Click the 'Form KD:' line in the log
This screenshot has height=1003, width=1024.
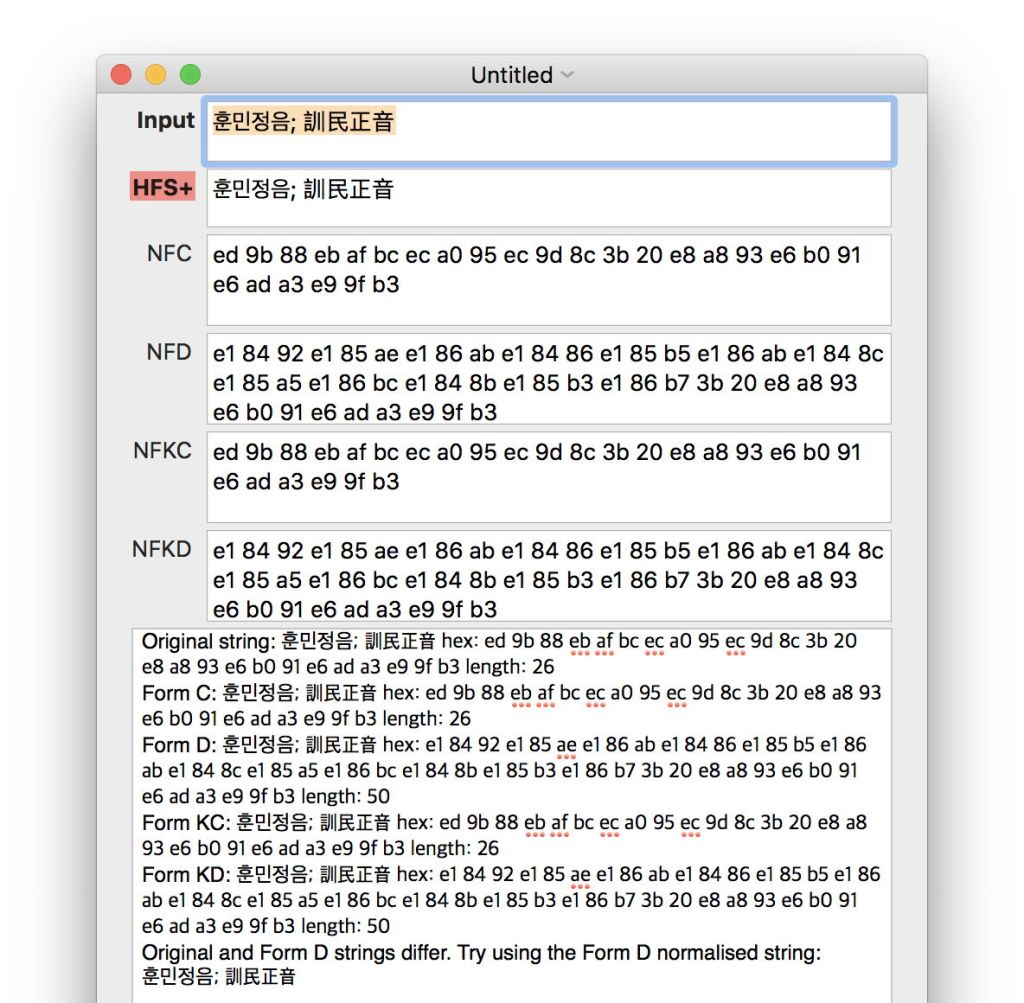[511, 900]
